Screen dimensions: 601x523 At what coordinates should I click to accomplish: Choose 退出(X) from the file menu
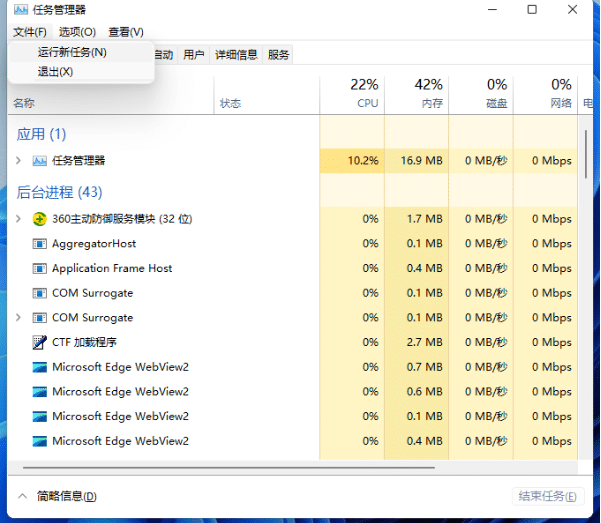click(x=81, y=72)
